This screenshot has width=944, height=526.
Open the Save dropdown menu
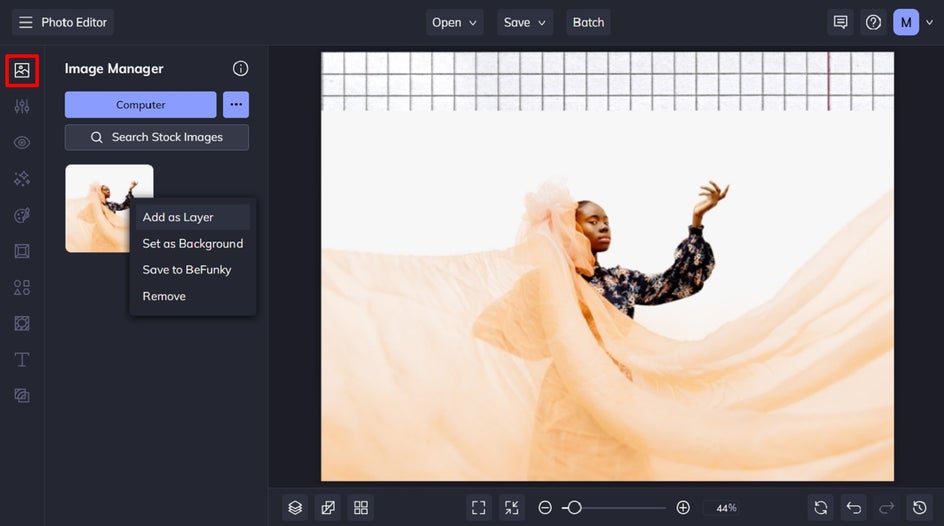[525, 22]
